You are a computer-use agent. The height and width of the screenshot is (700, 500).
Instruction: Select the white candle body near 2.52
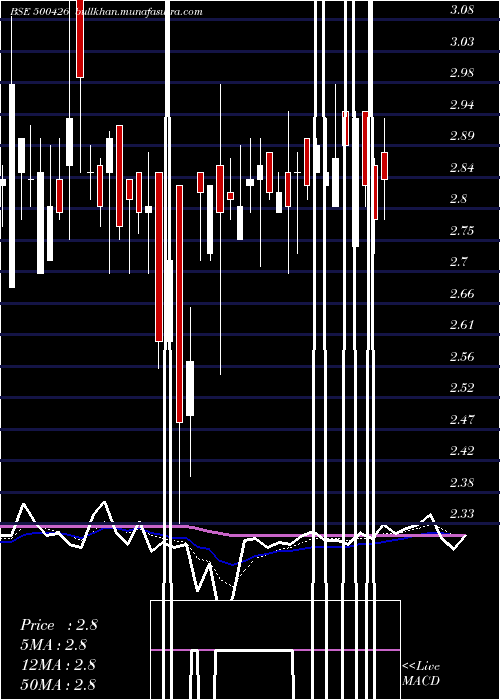coord(190,388)
